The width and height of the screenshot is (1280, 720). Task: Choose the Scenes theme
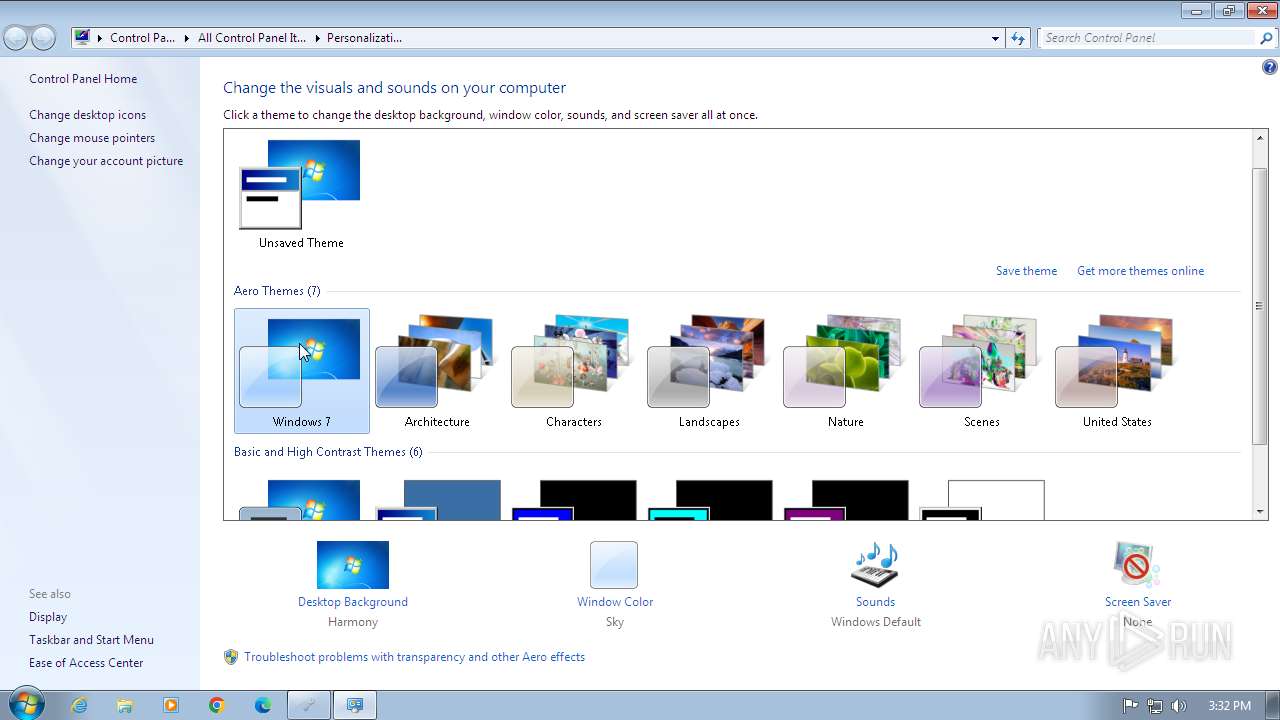point(981,371)
